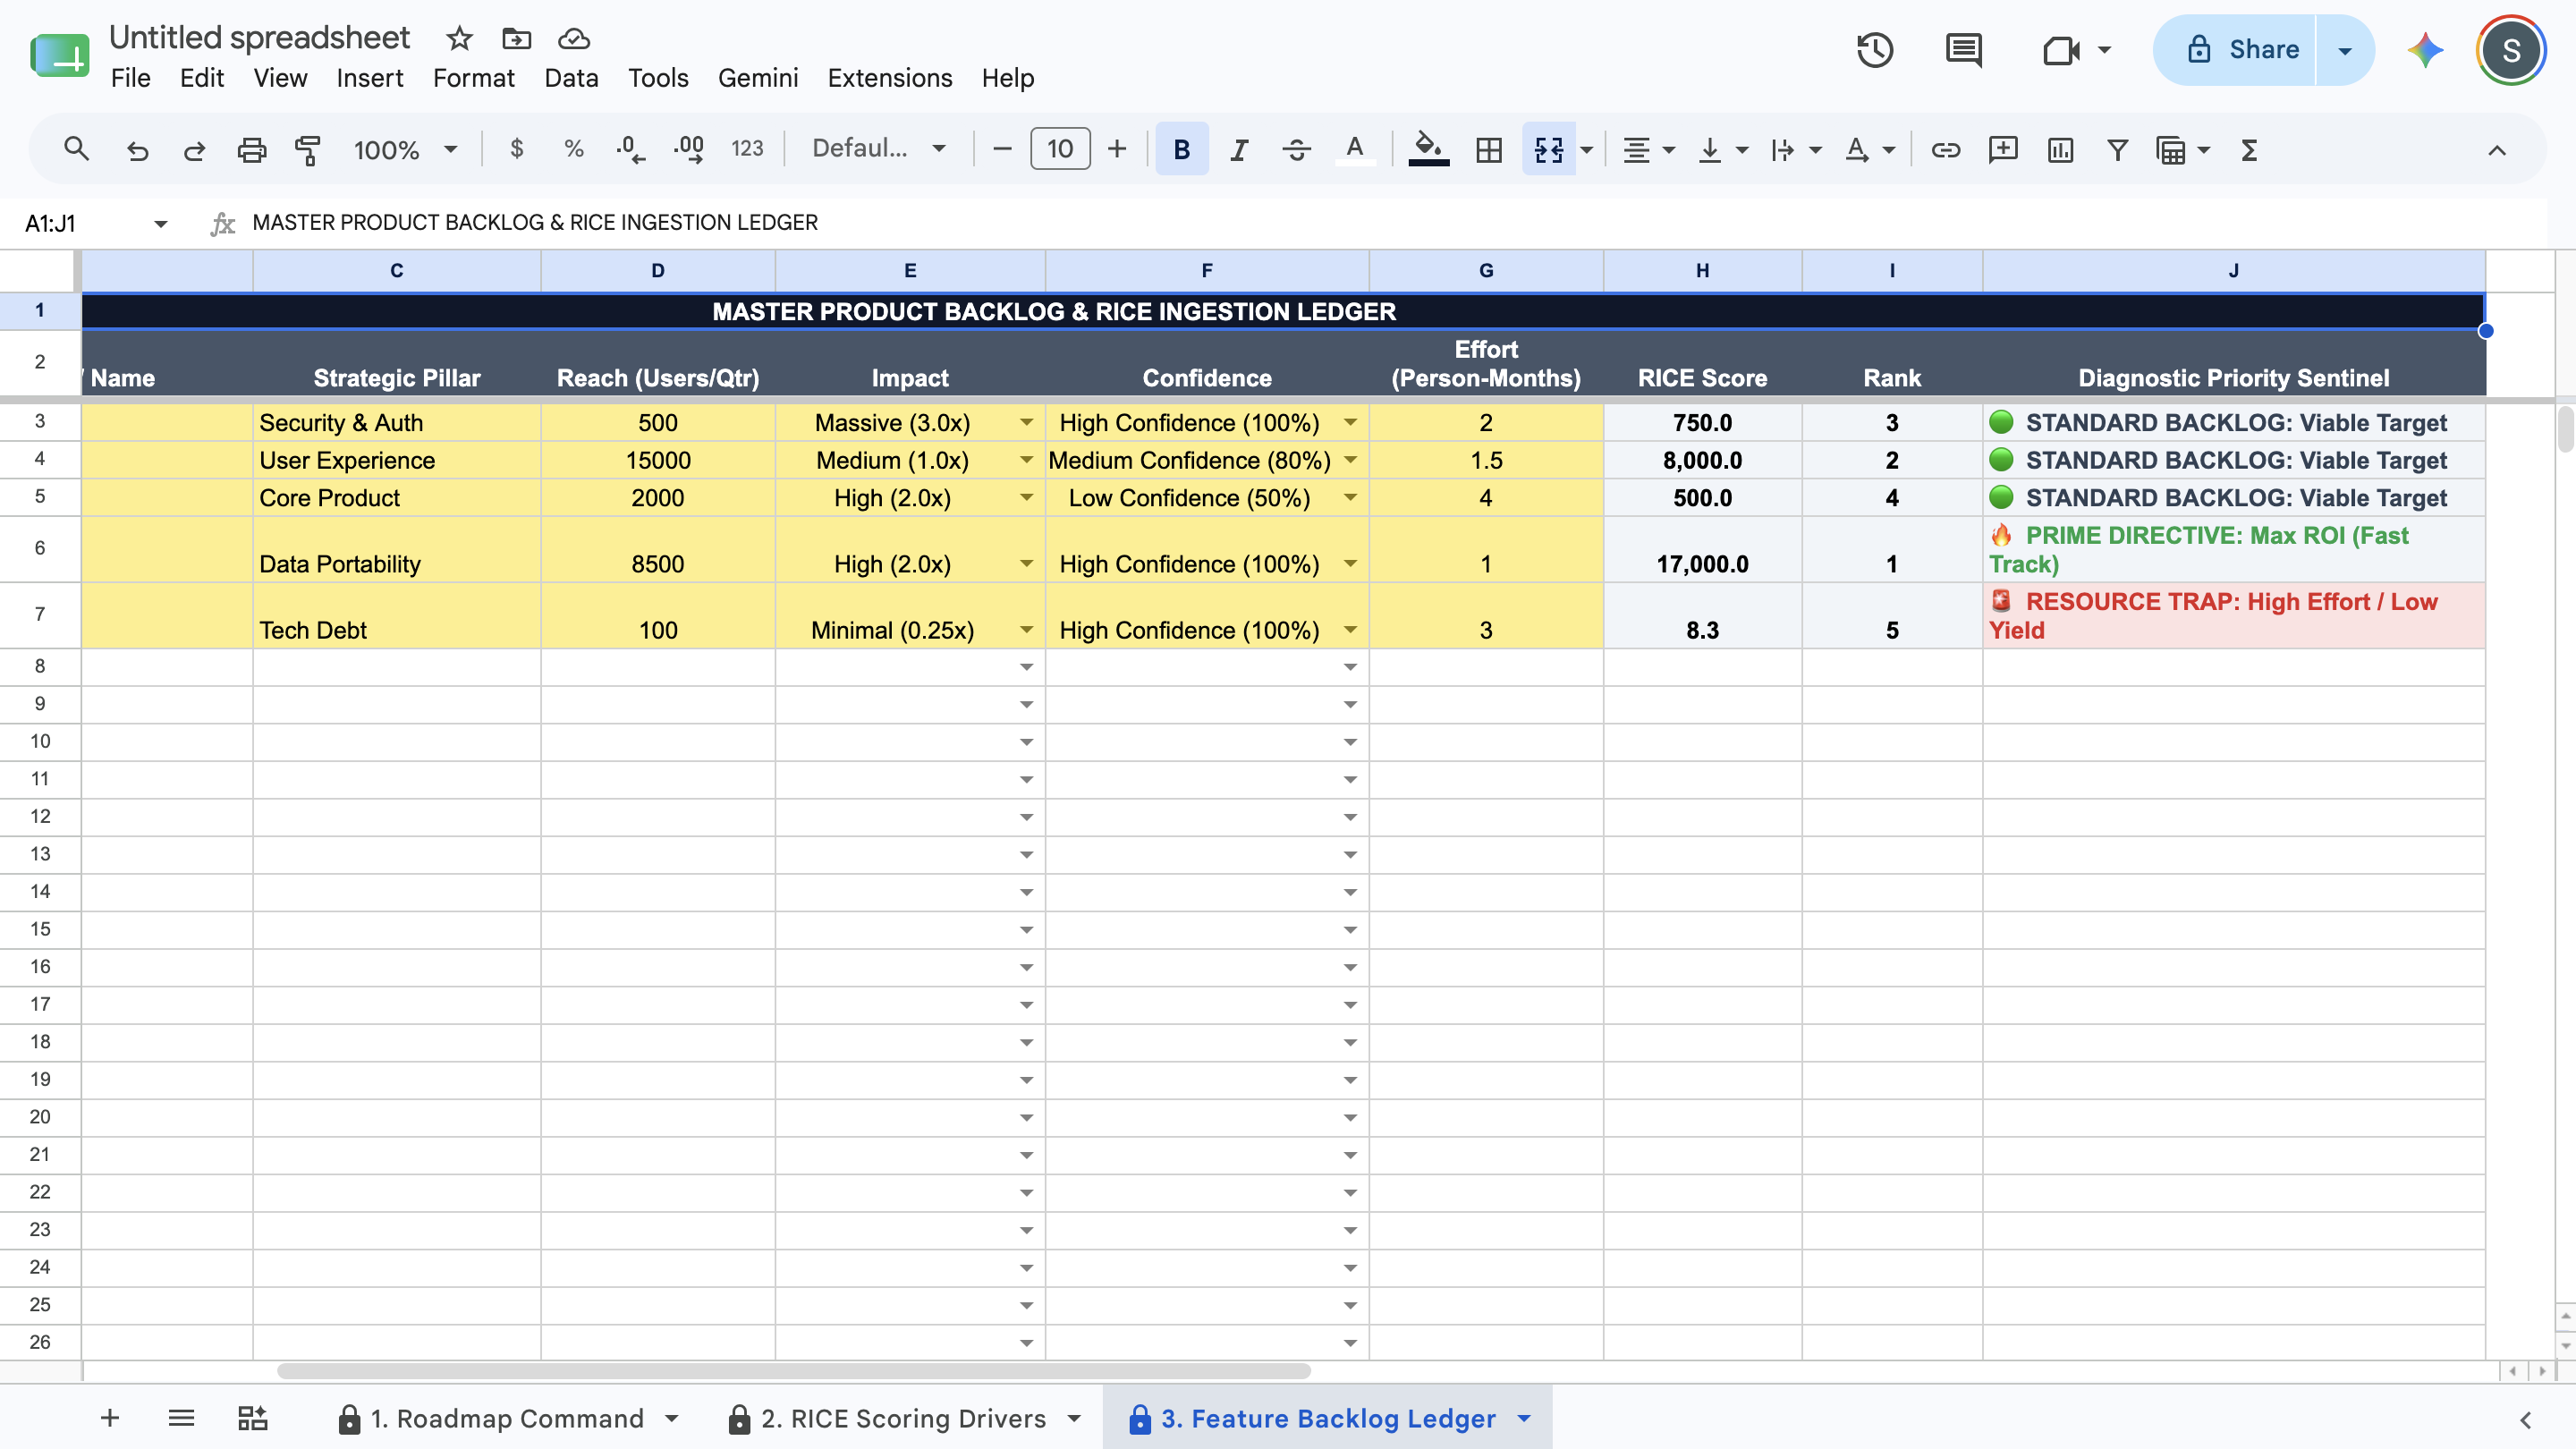Screen dimensions: 2576x1449
Task: Increase decimal places
Action: [688, 150]
